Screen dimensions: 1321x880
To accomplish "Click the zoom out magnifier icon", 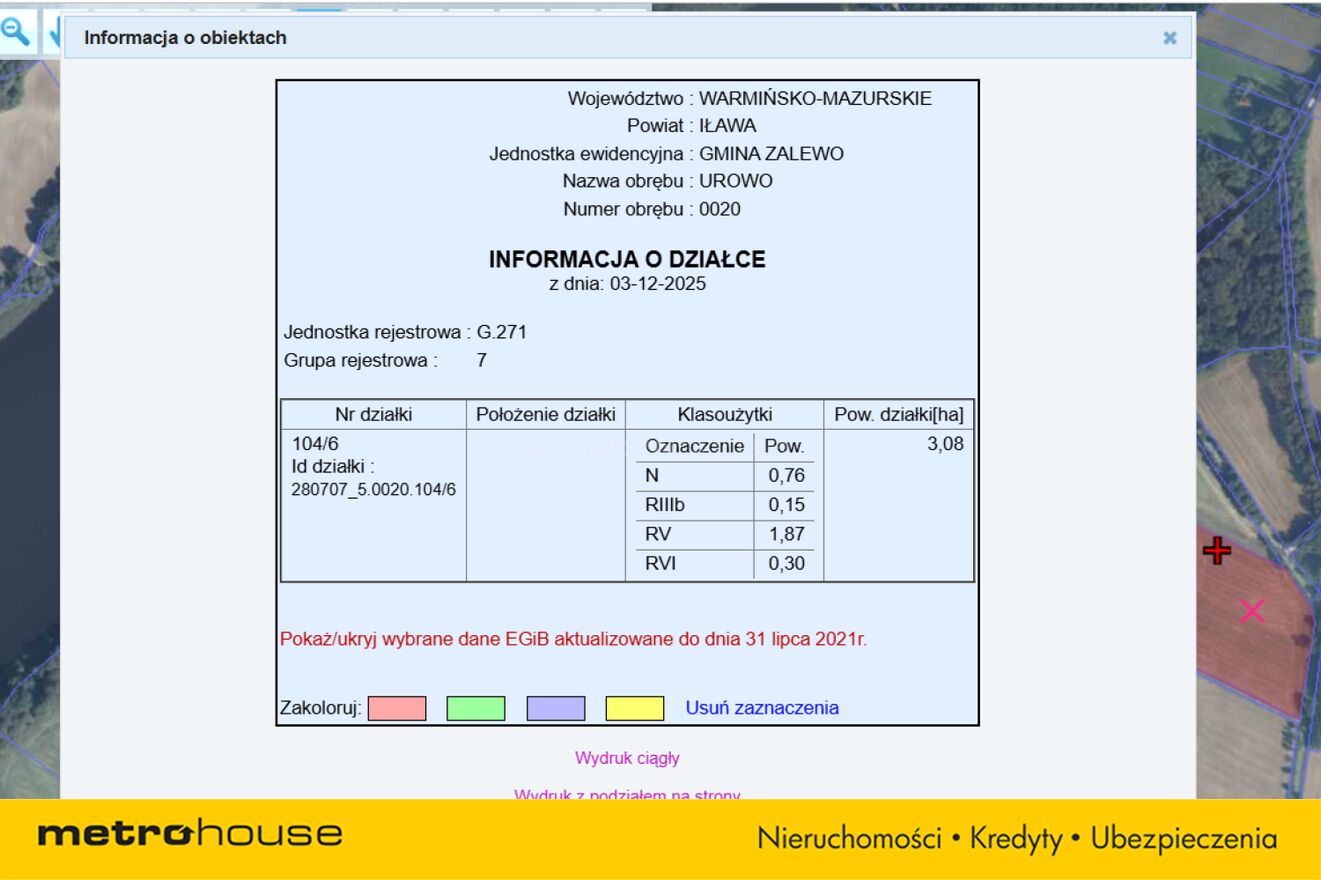I will (16, 32).
